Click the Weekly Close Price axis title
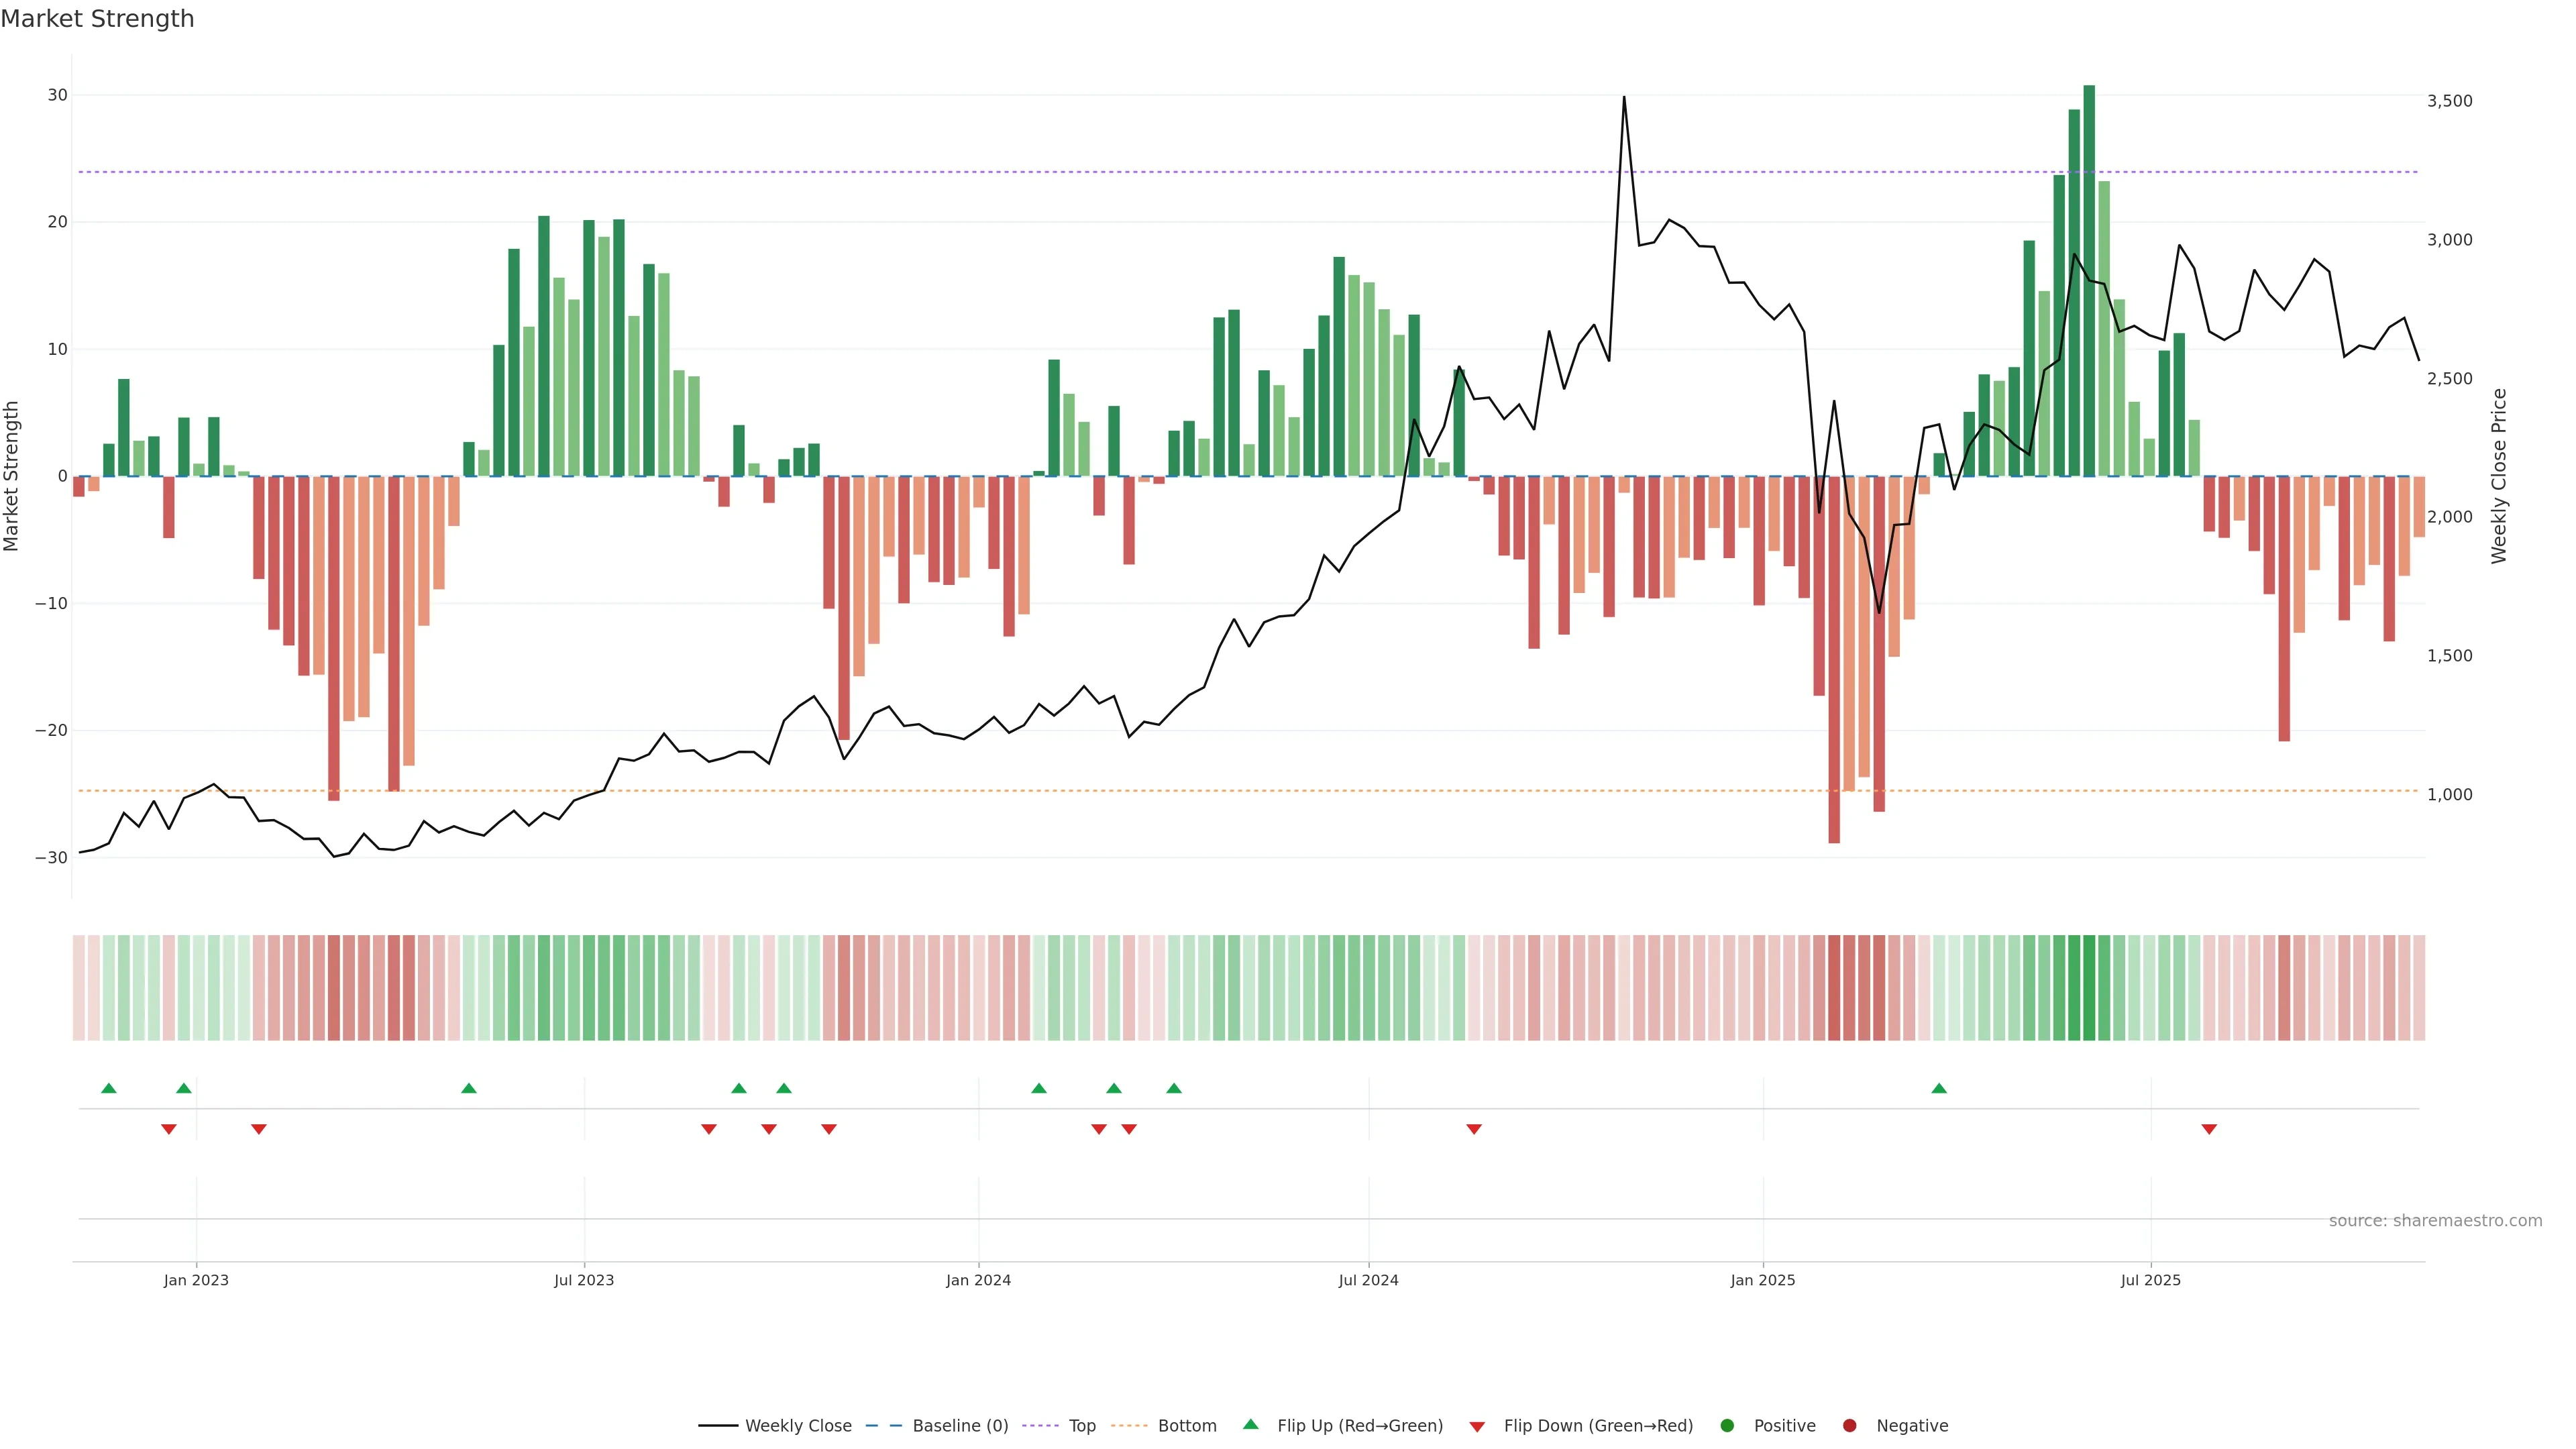2576x1449 pixels. click(2499, 476)
